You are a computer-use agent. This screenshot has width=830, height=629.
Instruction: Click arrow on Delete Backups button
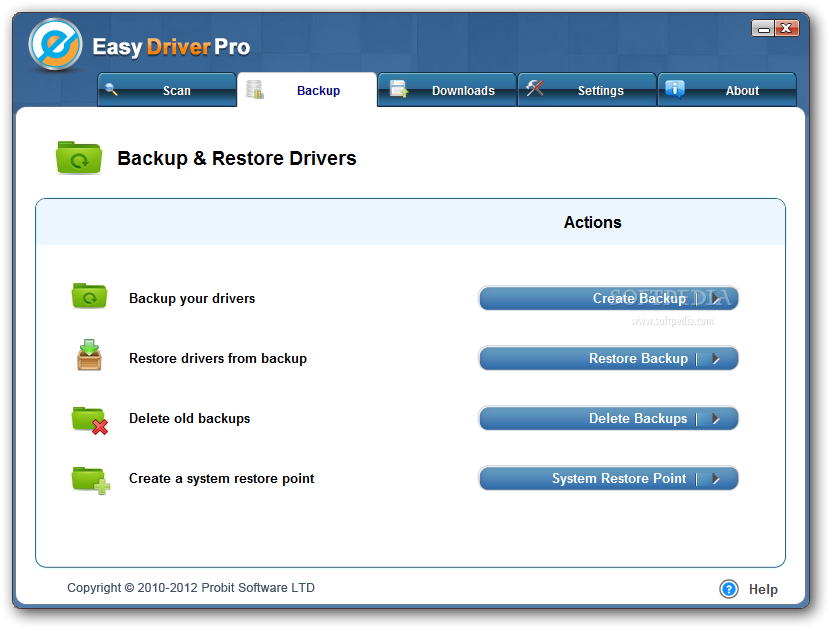point(716,419)
